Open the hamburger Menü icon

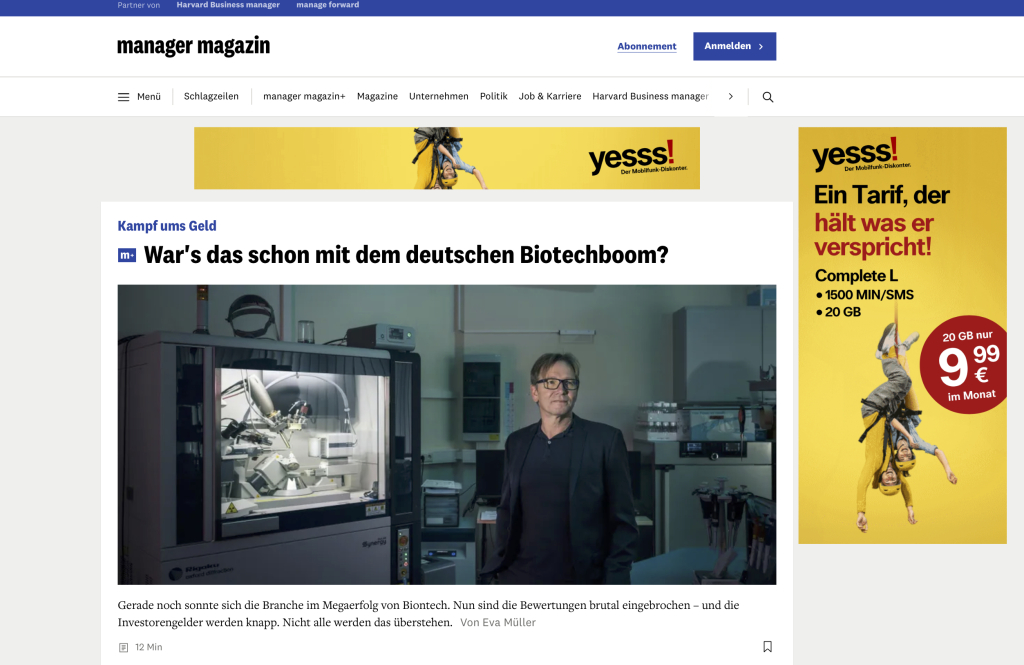click(x=124, y=97)
